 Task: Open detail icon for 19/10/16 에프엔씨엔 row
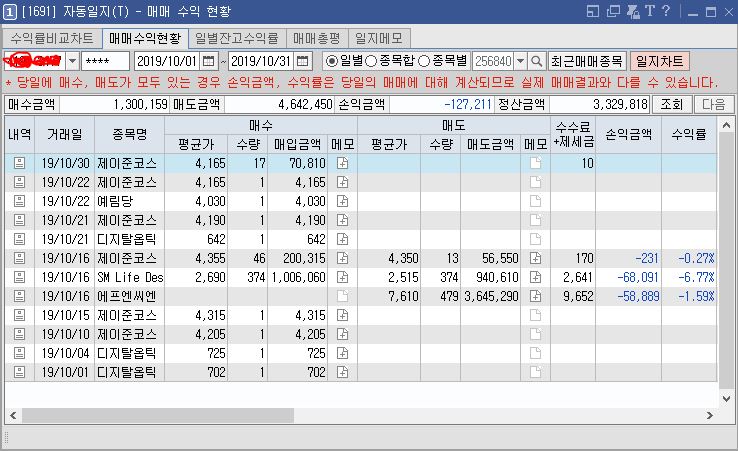pos(19,296)
